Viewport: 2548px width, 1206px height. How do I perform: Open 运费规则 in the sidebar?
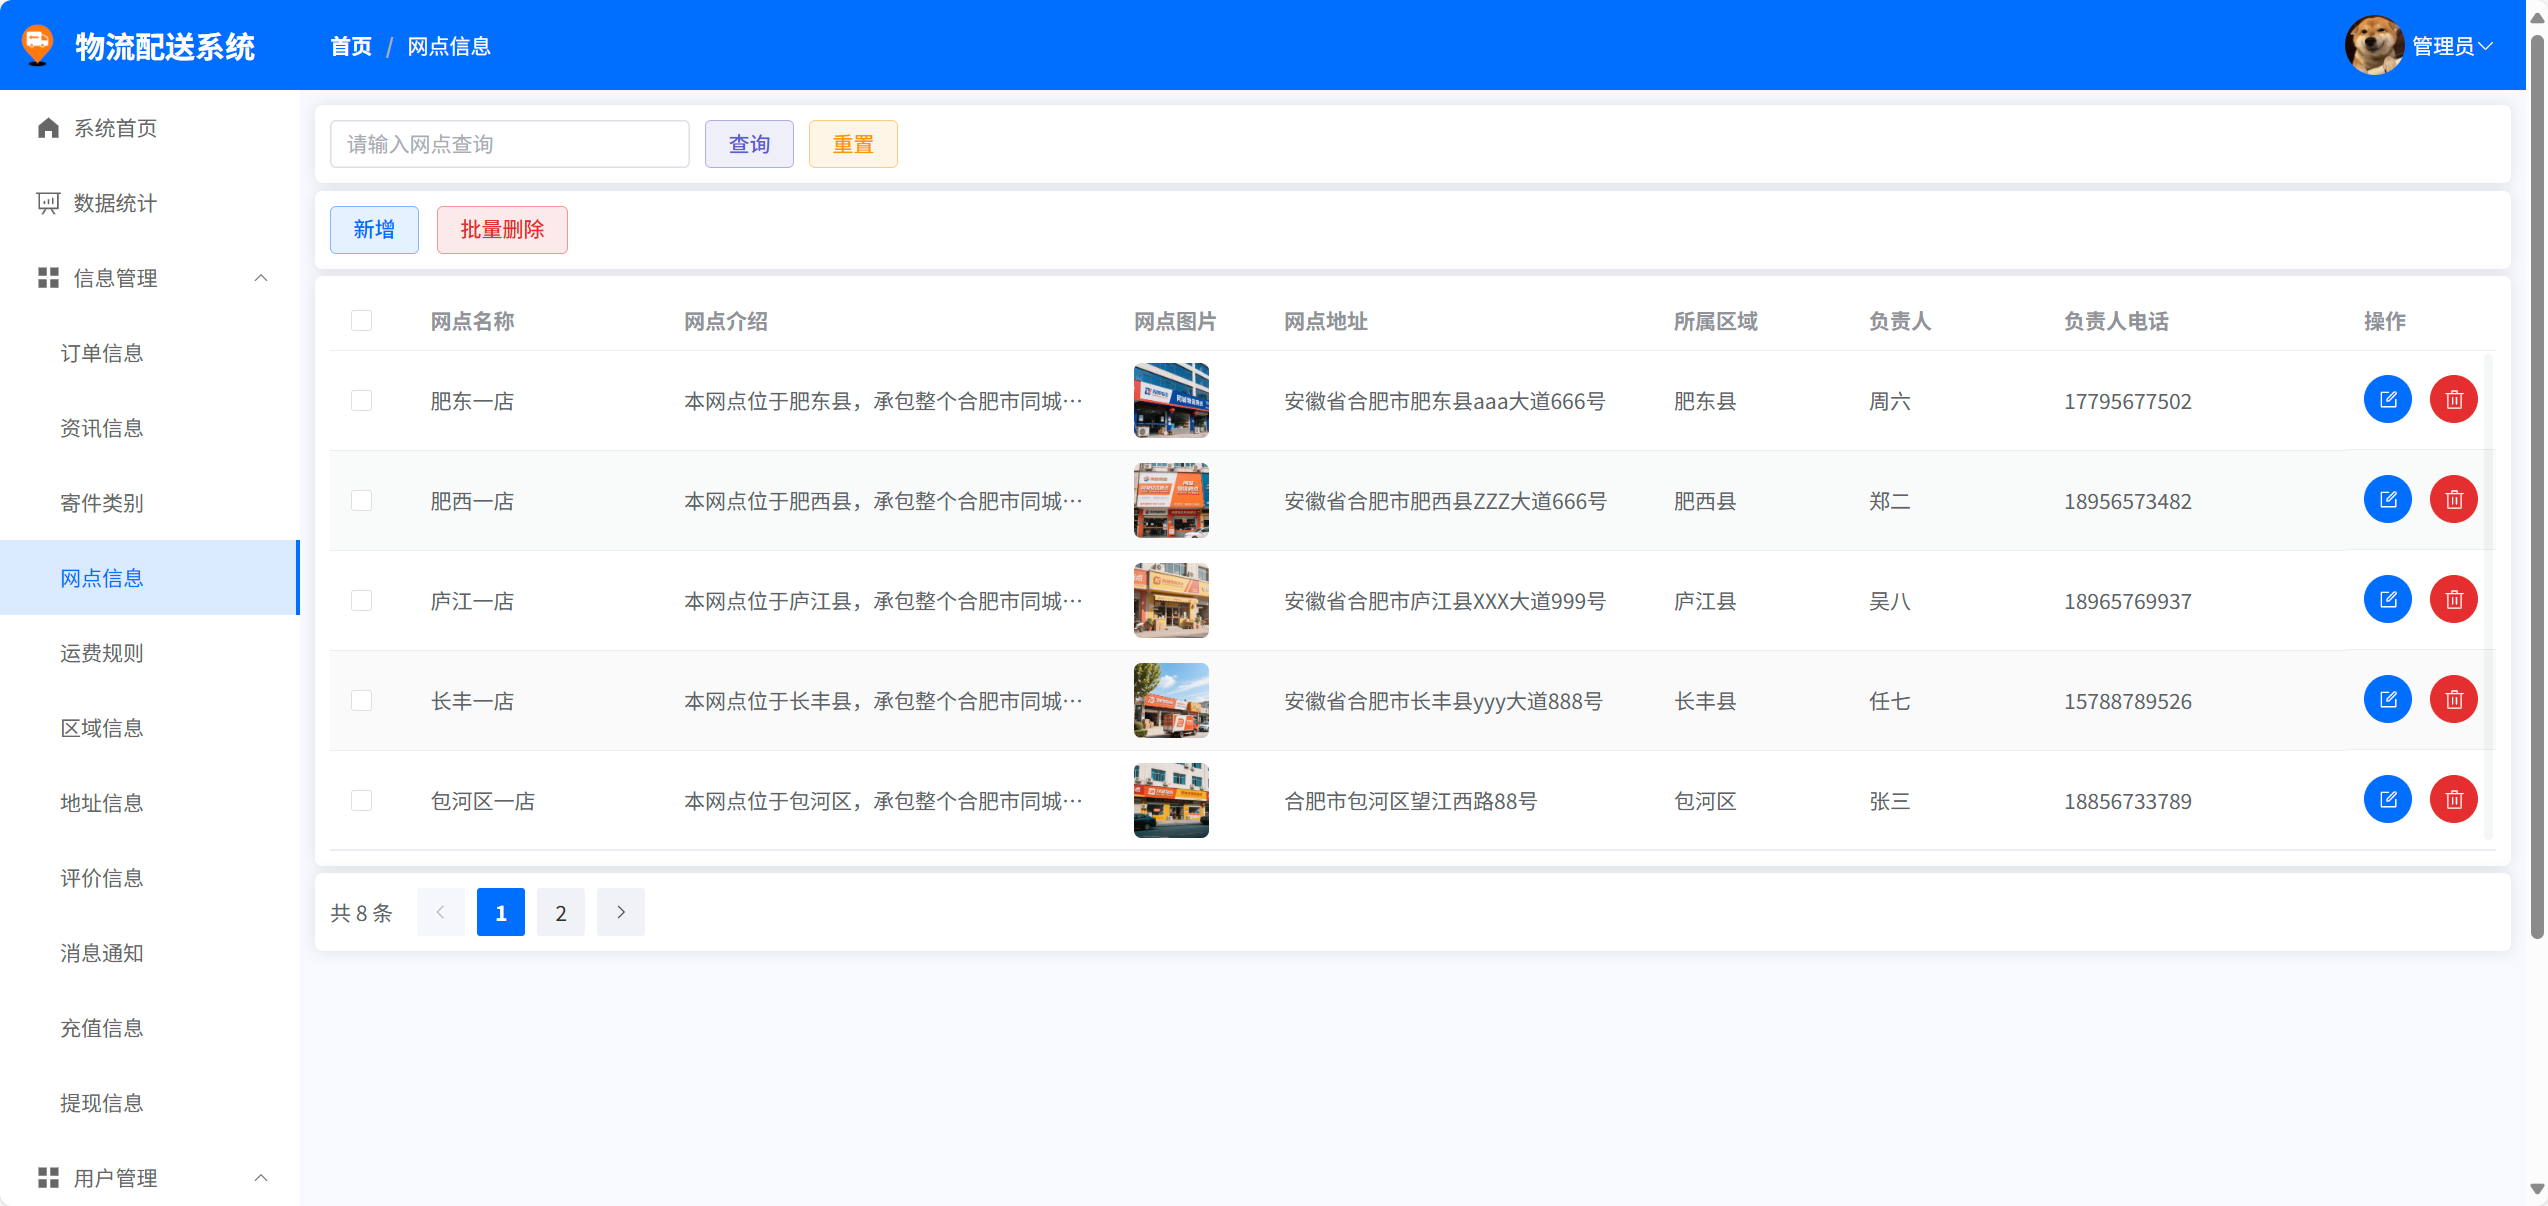coord(102,653)
